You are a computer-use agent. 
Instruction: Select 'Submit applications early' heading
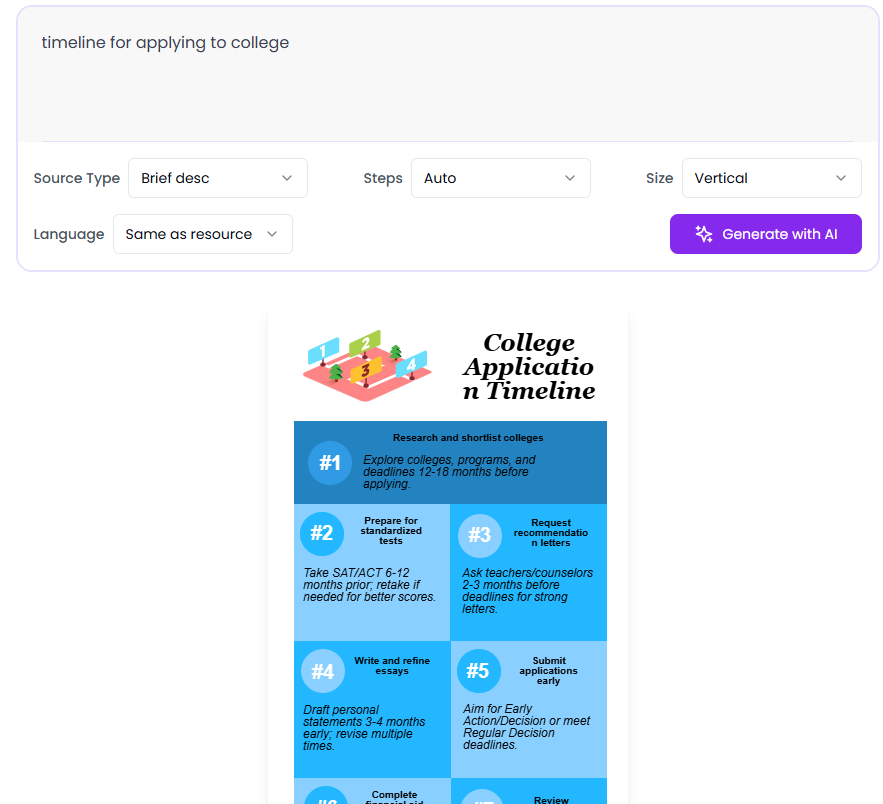(548, 671)
